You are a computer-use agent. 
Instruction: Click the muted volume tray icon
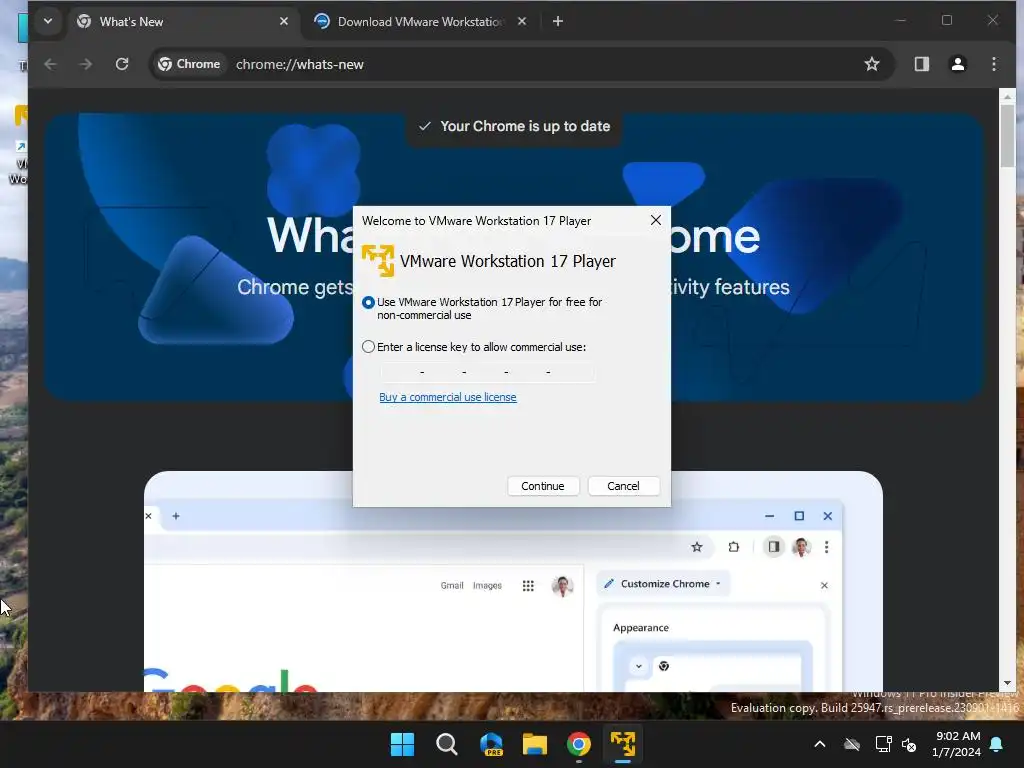click(x=909, y=744)
